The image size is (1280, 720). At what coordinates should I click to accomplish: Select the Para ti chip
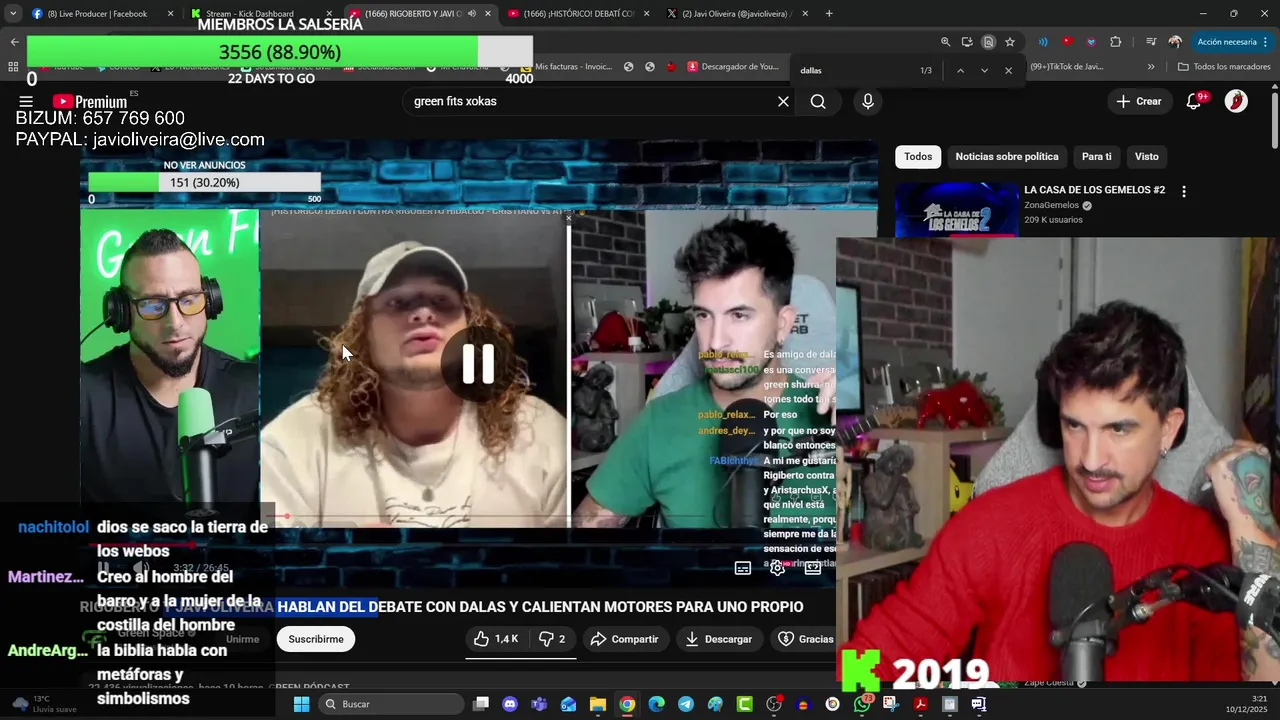click(1096, 156)
